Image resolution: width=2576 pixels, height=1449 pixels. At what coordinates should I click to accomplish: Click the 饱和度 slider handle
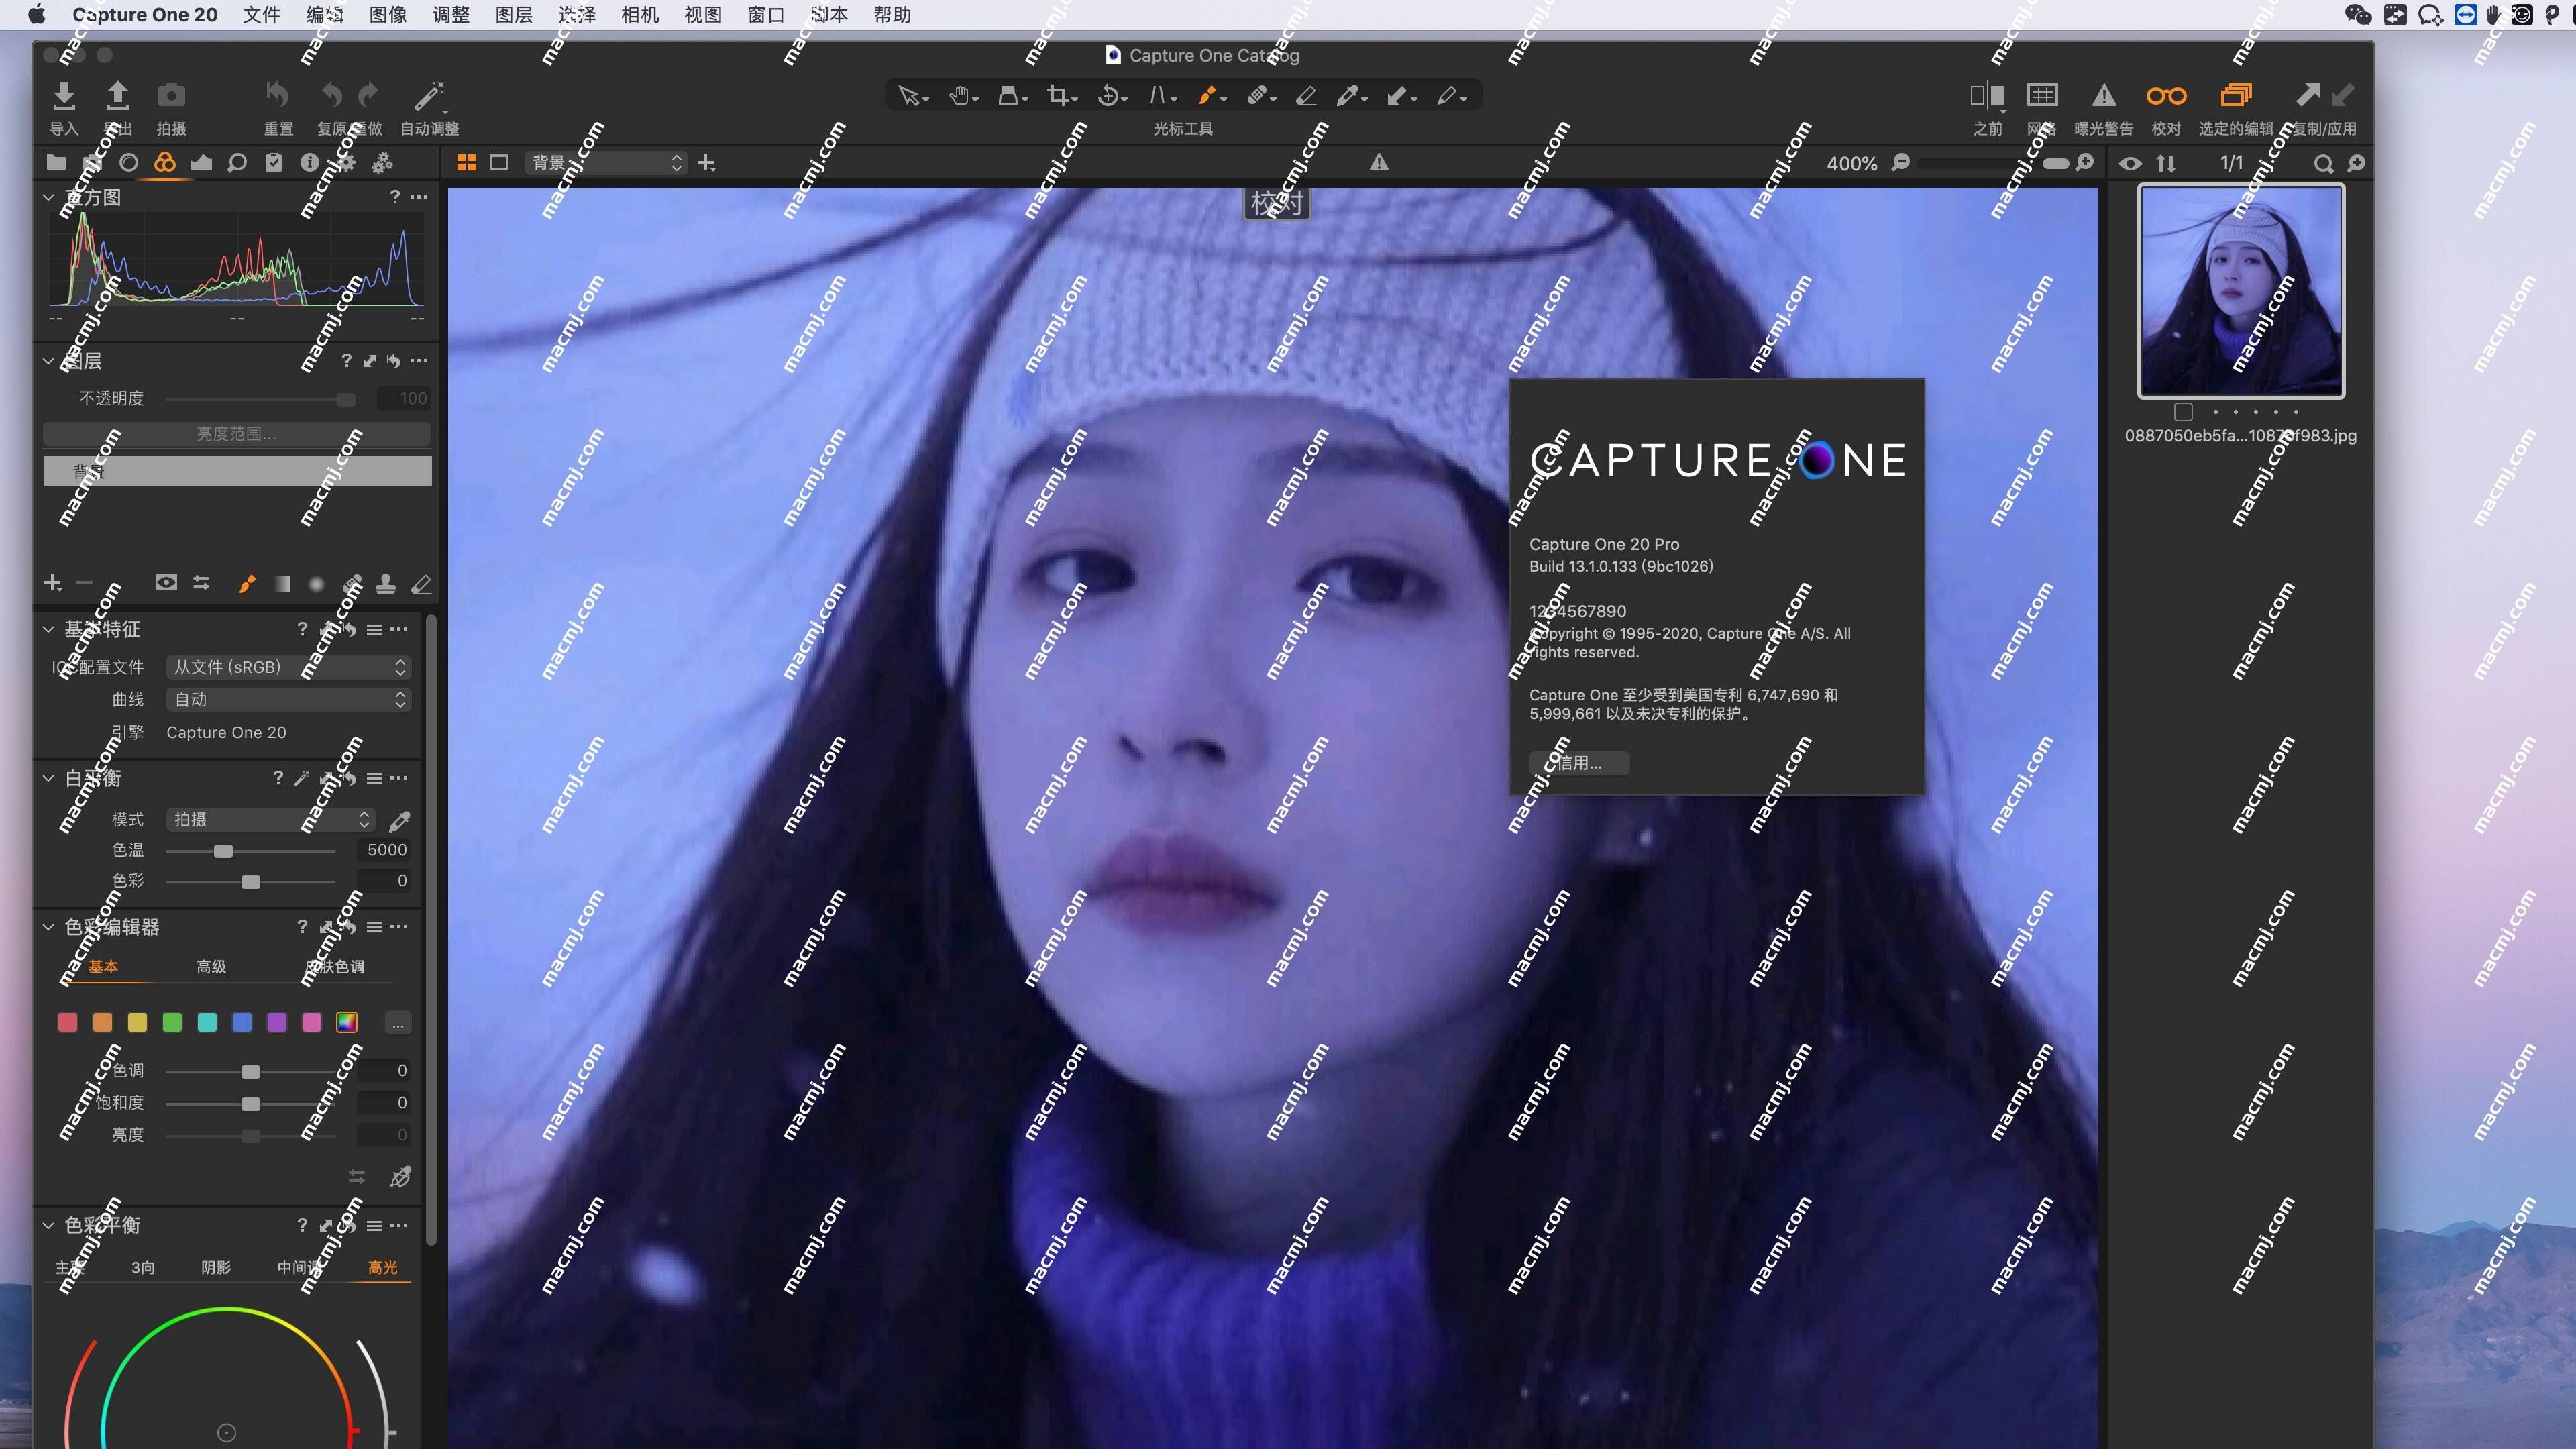click(251, 1104)
